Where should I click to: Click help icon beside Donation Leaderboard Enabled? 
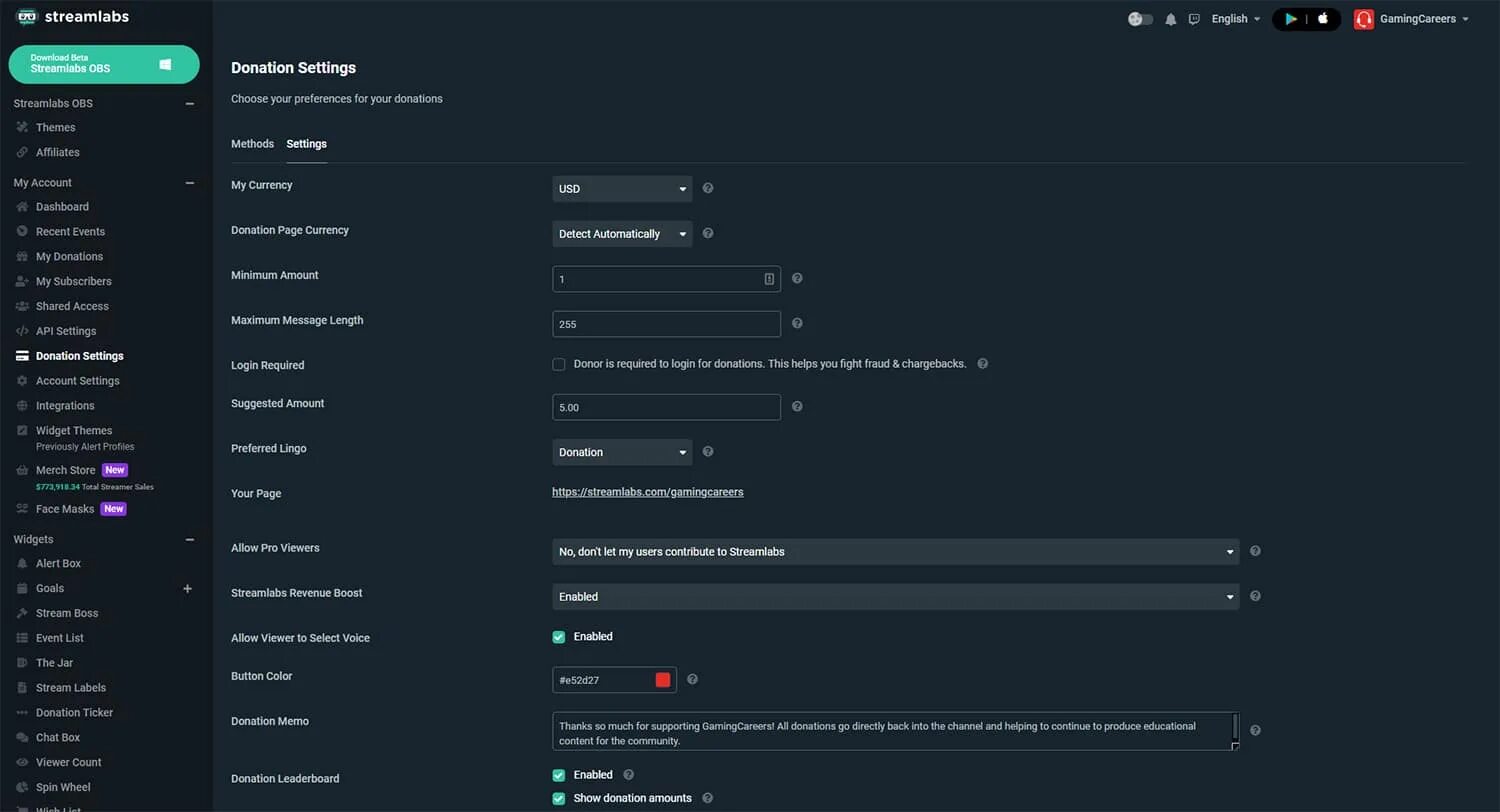628,774
